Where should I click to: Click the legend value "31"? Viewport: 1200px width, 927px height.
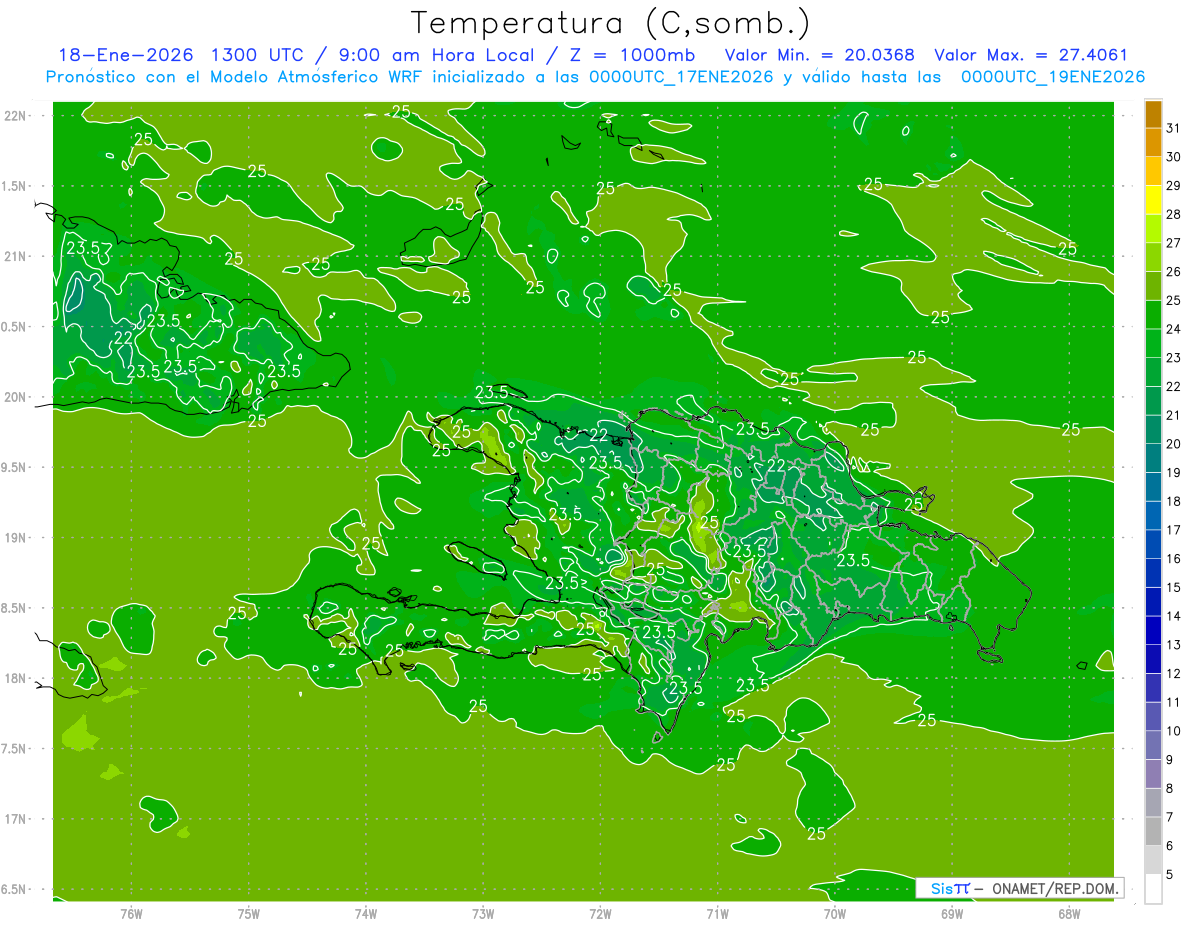tap(1173, 128)
